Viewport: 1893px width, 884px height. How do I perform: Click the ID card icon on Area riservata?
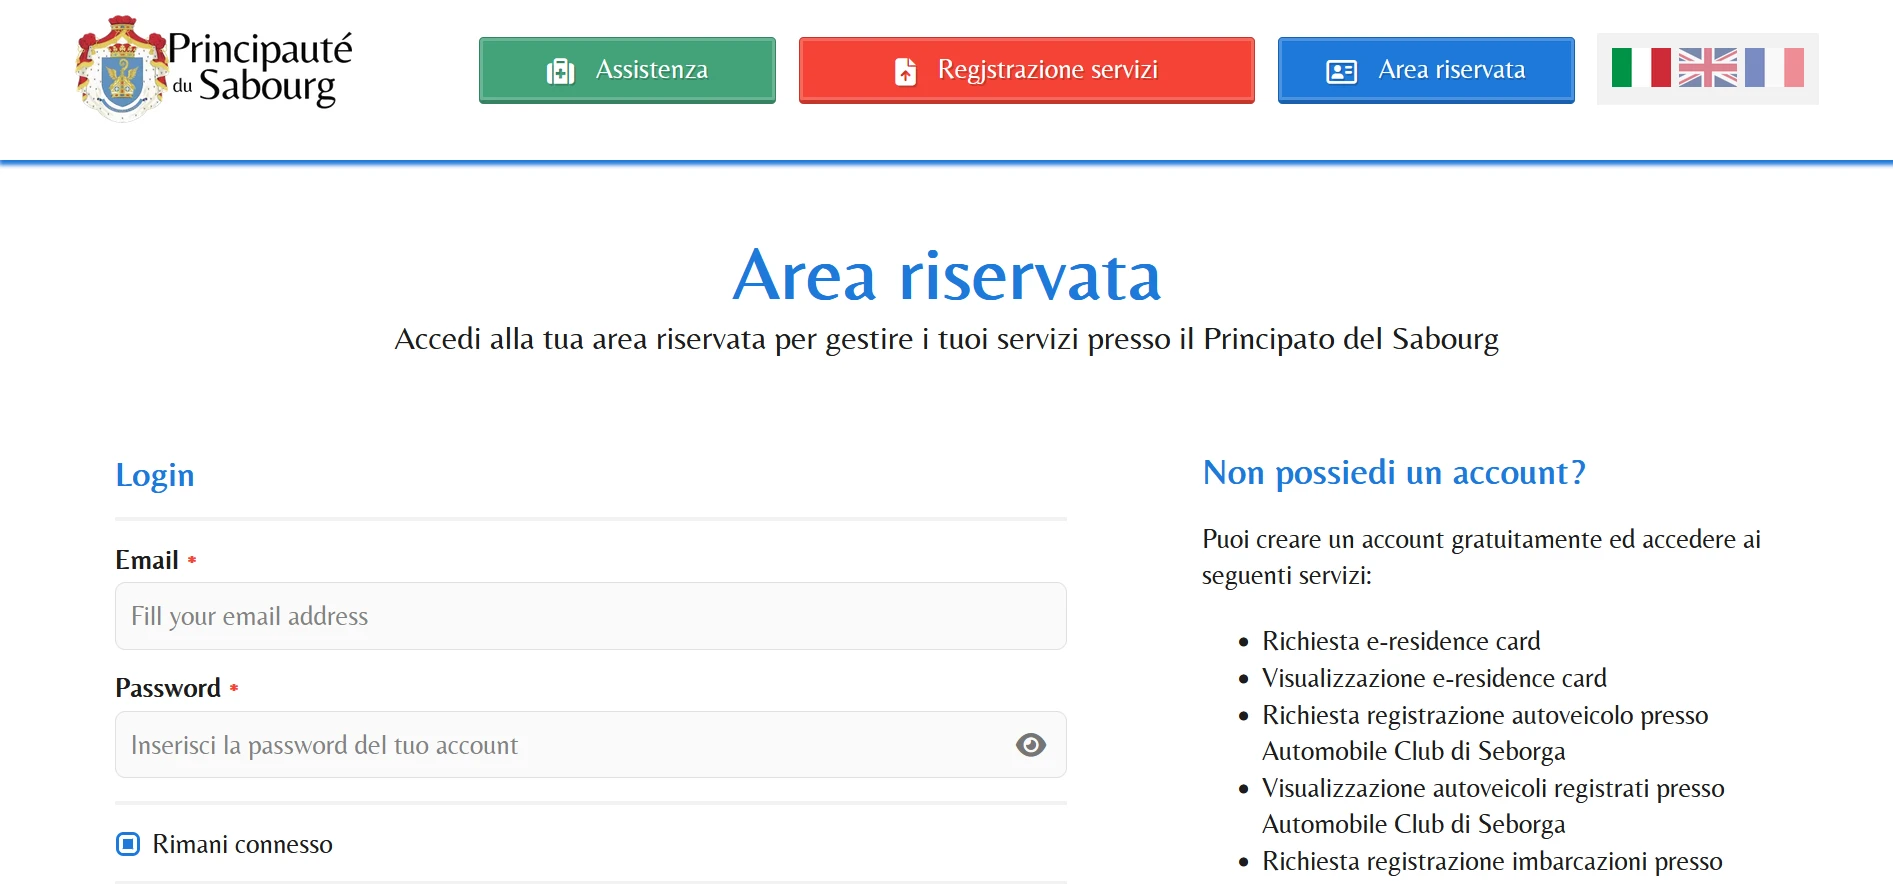point(1341,71)
